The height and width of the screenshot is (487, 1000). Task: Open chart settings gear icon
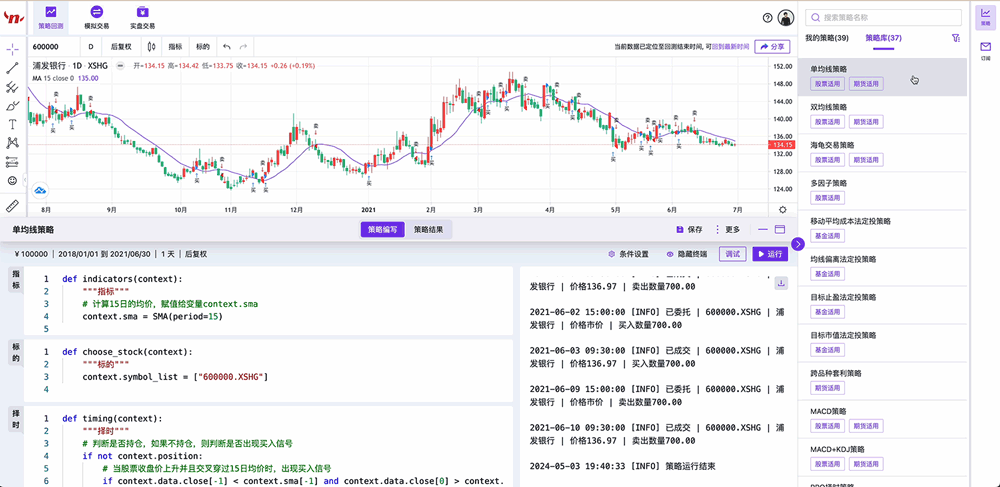pos(783,209)
